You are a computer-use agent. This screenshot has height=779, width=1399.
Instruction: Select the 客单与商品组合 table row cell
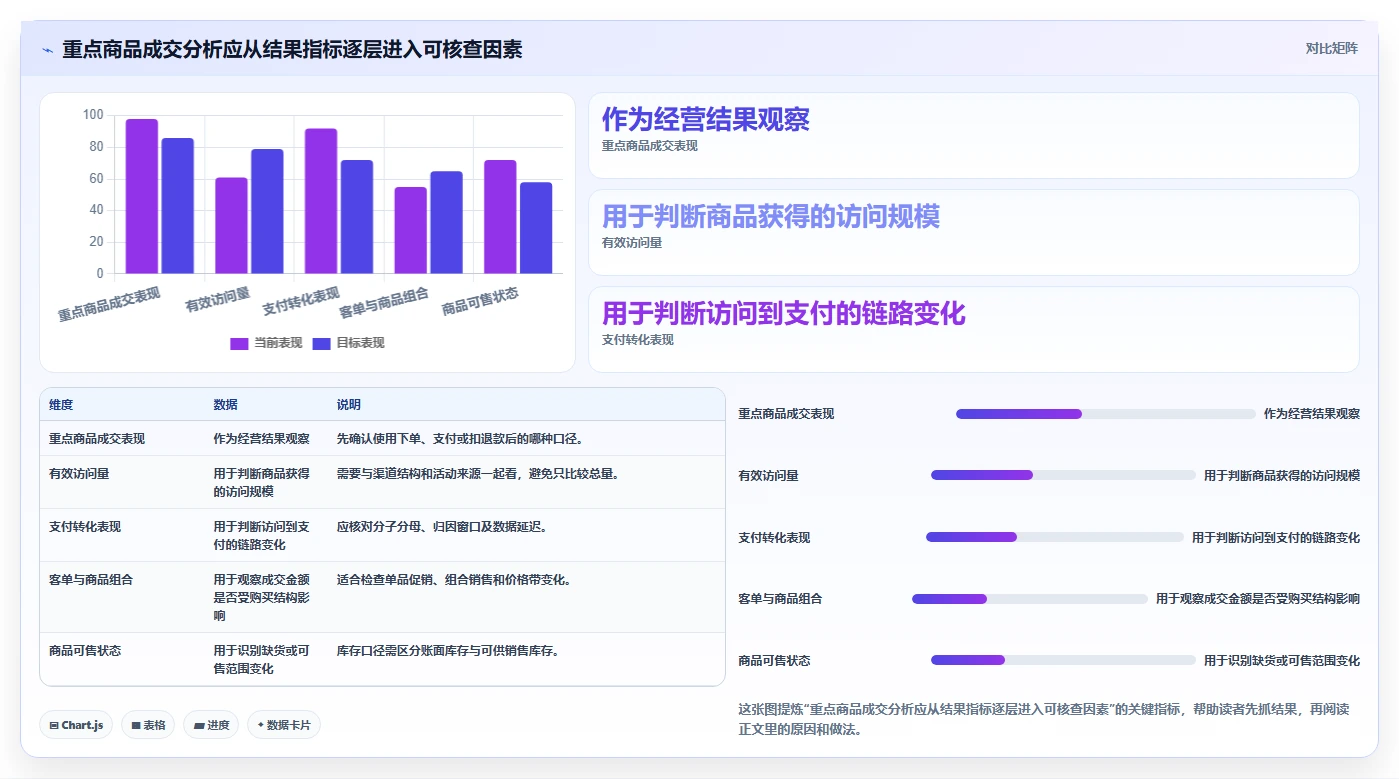(91, 580)
